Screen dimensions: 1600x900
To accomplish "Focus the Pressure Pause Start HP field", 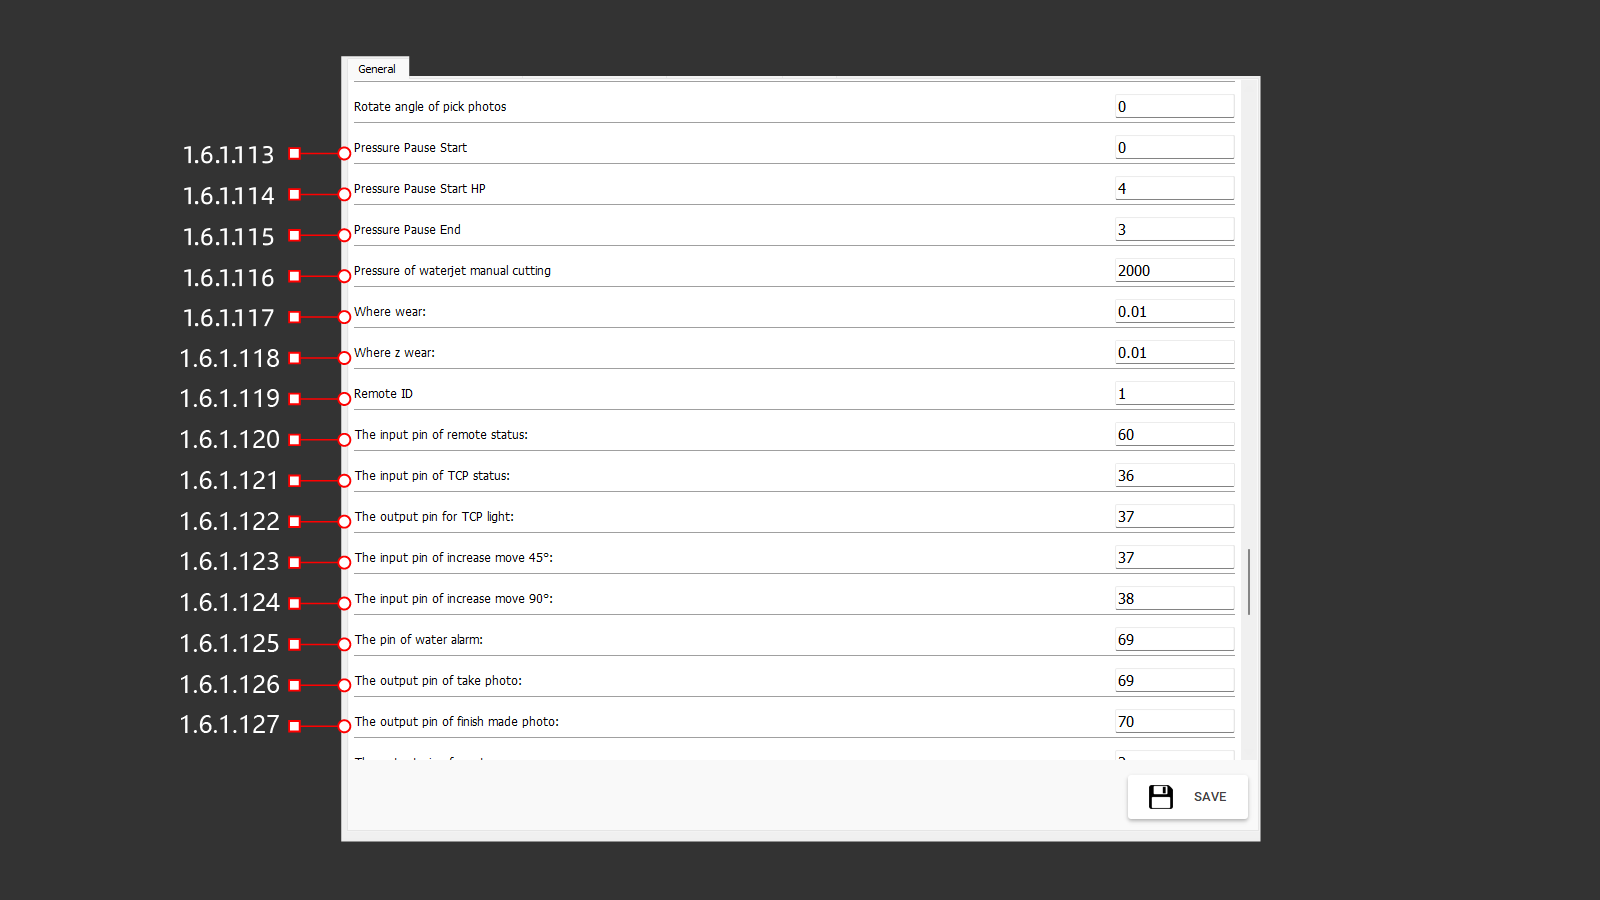I will (x=1174, y=189).
